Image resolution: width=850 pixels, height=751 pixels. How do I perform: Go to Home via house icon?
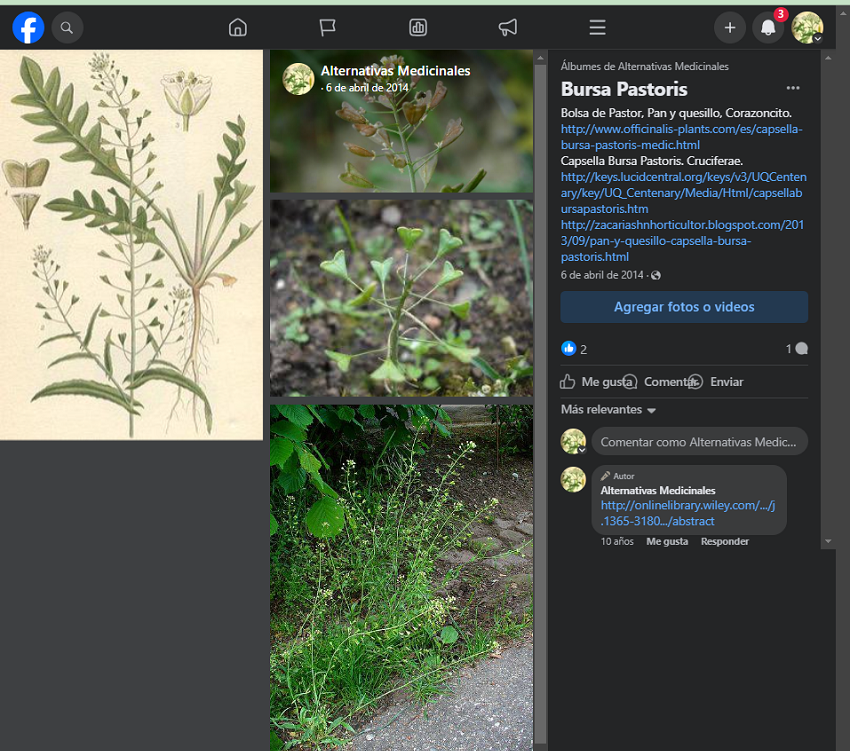click(238, 28)
